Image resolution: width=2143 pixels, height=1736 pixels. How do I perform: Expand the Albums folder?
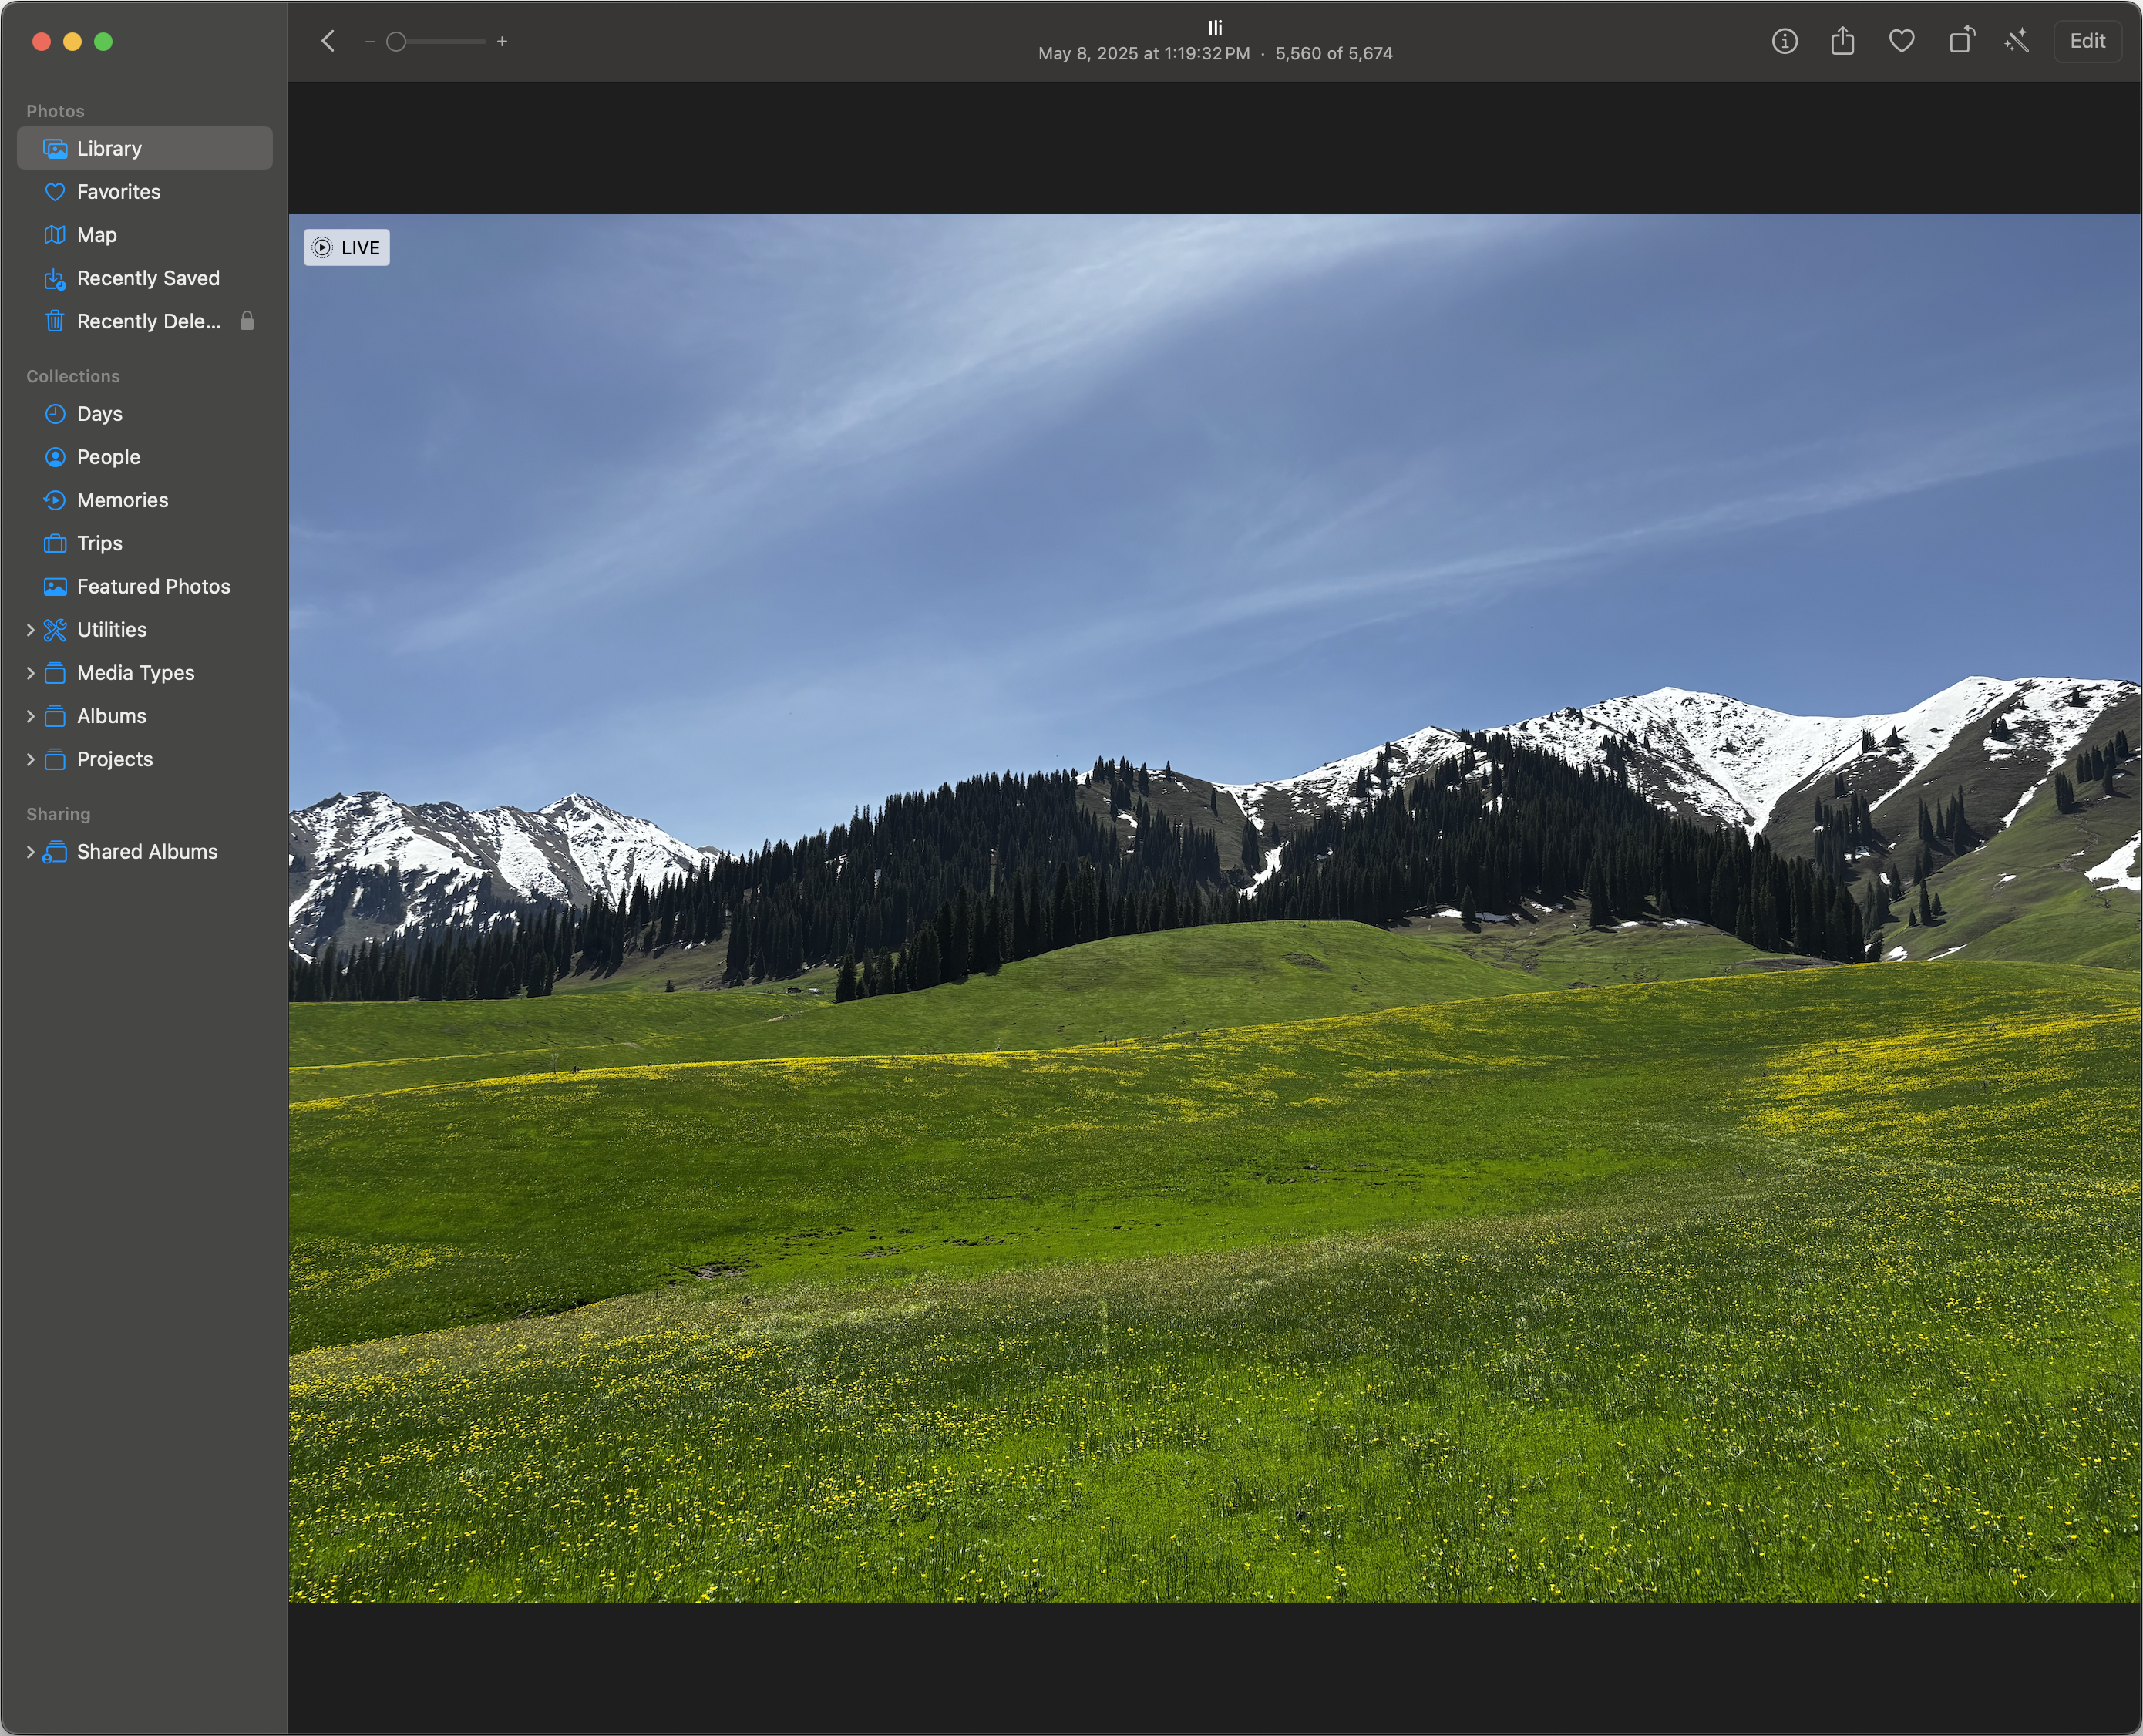(x=30, y=716)
